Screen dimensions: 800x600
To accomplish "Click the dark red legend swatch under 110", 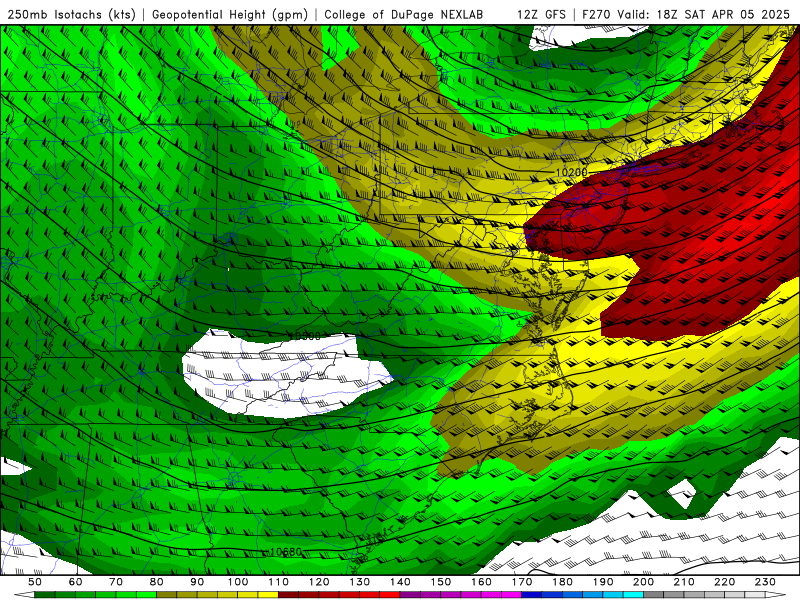I will pos(288,595).
